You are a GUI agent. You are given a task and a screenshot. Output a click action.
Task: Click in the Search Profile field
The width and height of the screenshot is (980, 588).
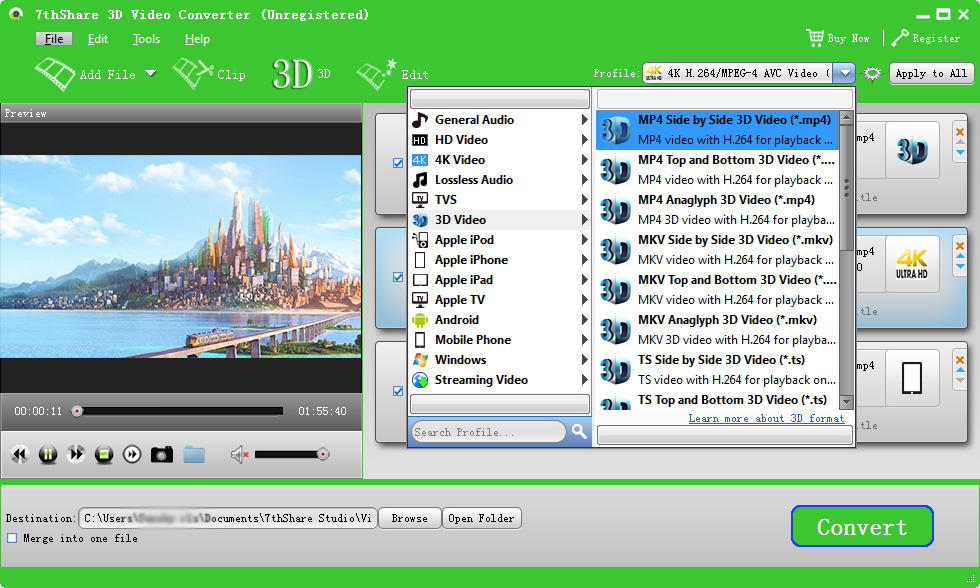(488, 432)
